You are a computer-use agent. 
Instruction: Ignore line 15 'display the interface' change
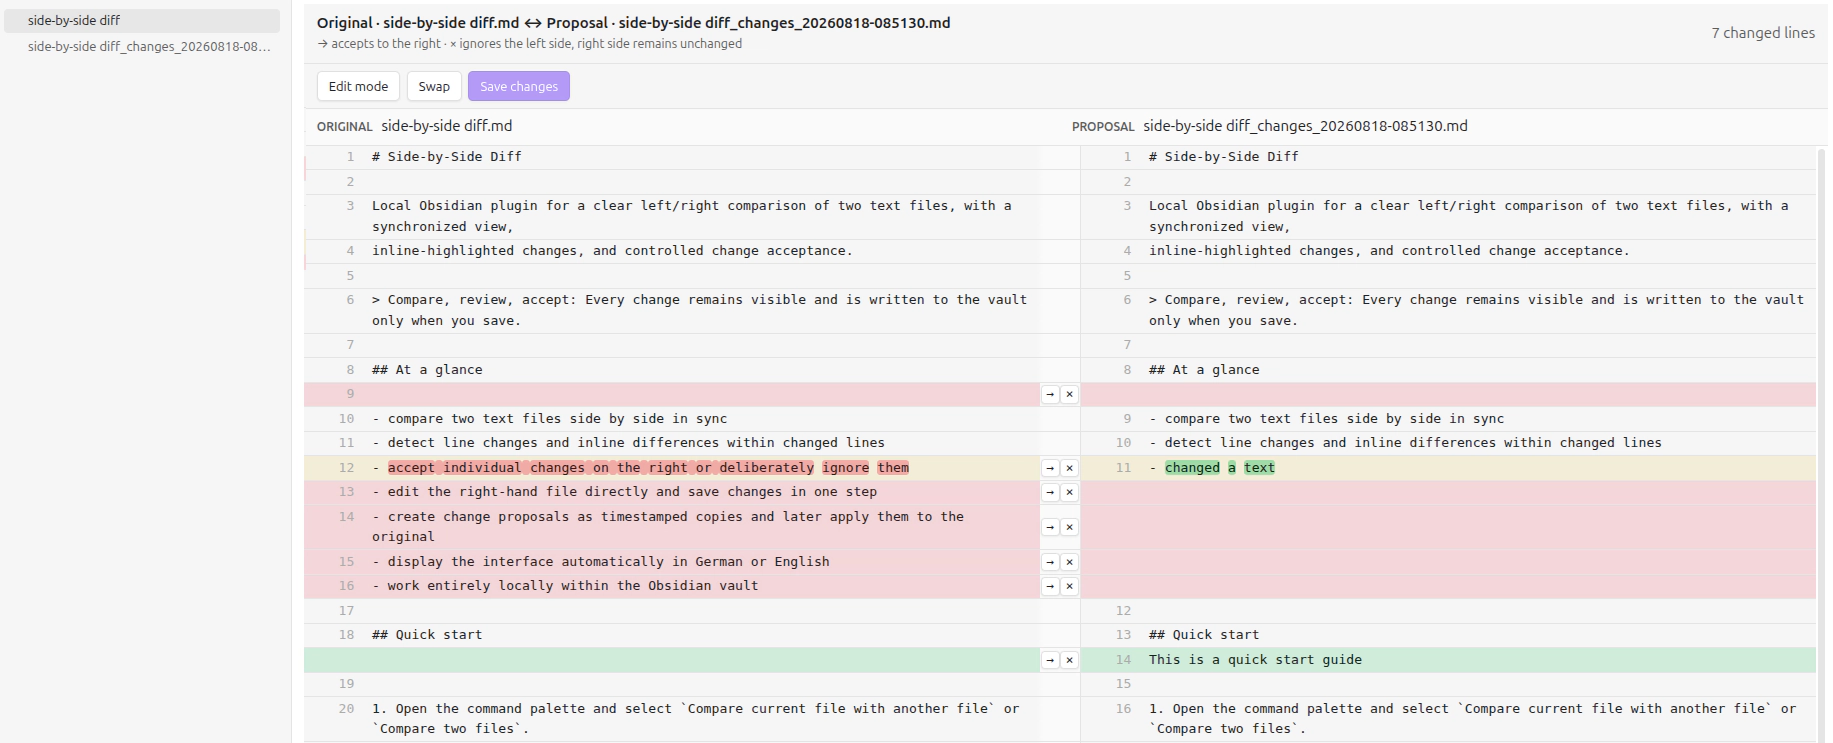click(x=1069, y=562)
